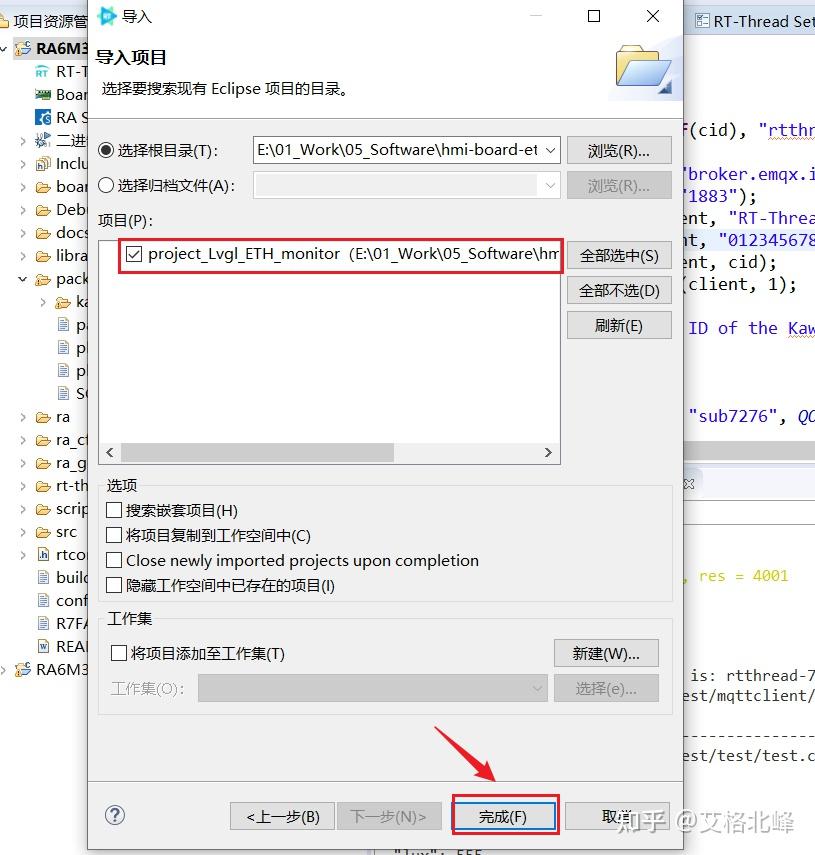Click right arrow of project list scrollbar
This screenshot has width=815, height=855.
point(548,452)
